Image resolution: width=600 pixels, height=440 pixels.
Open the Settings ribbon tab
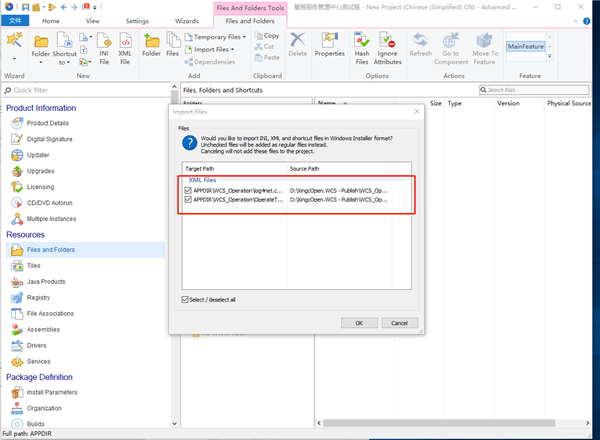tap(137, 20)
